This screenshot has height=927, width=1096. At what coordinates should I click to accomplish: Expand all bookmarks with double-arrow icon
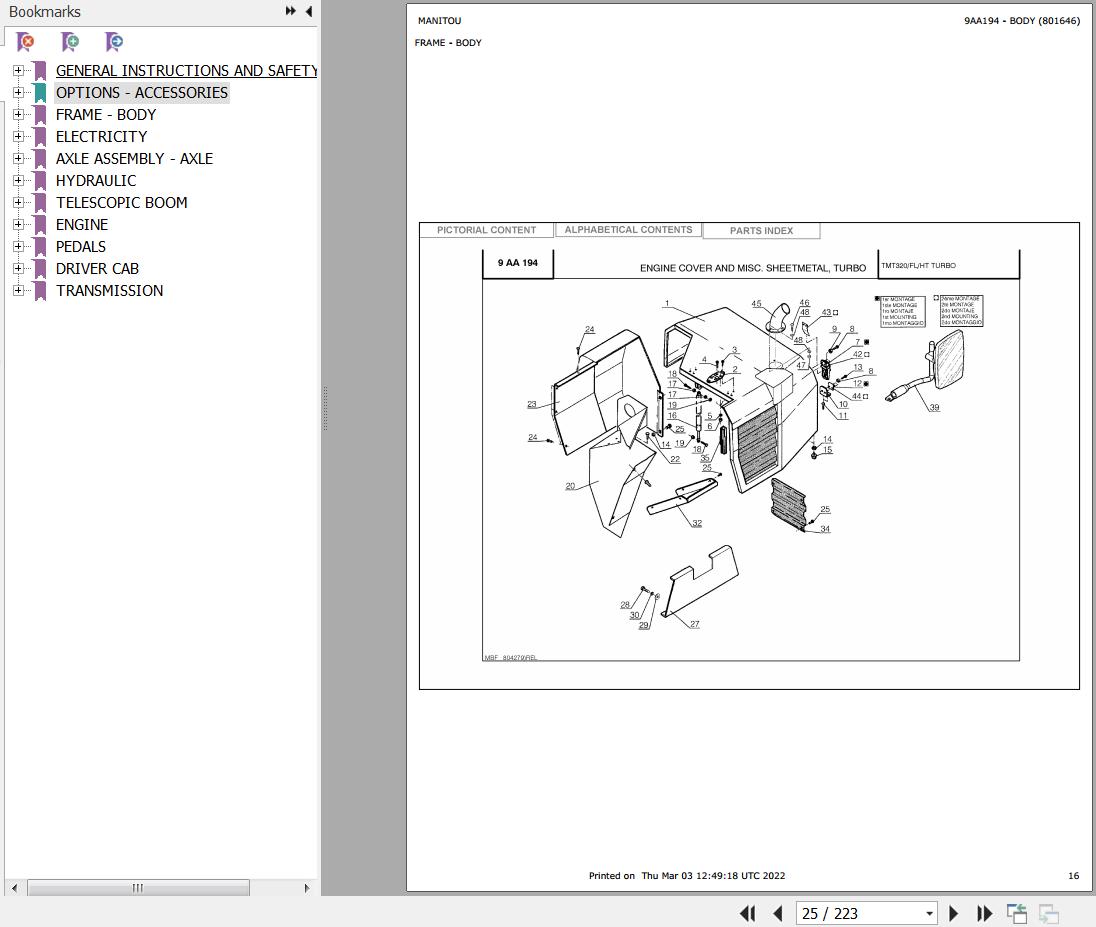tap(291, 11)
